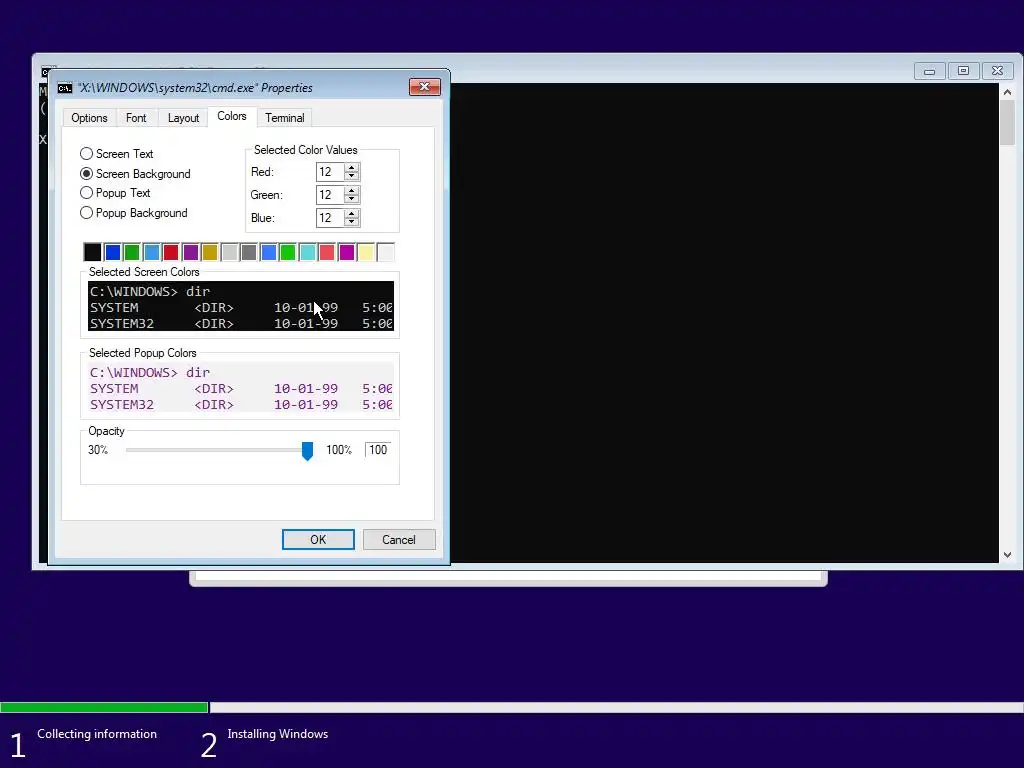
Task: Click the green setup progress bar
Action: point(104,707)
